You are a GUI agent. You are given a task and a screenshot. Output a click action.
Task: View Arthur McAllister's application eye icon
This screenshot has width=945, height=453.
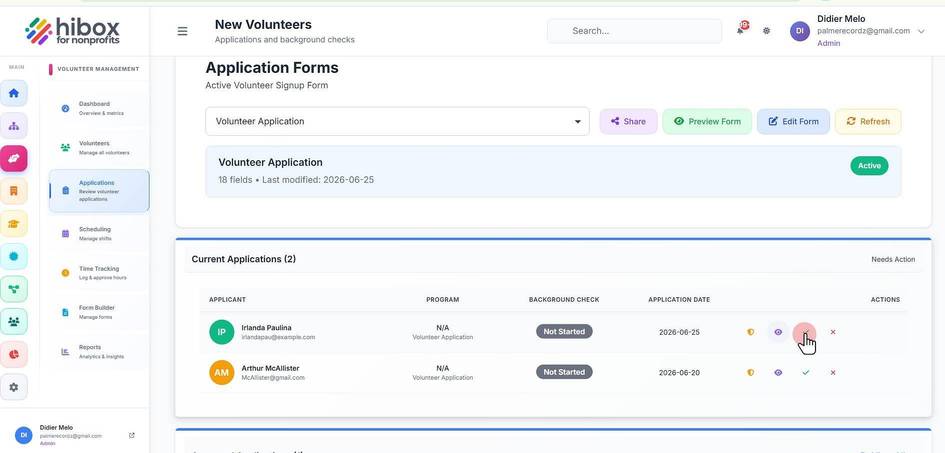point(778,372)
